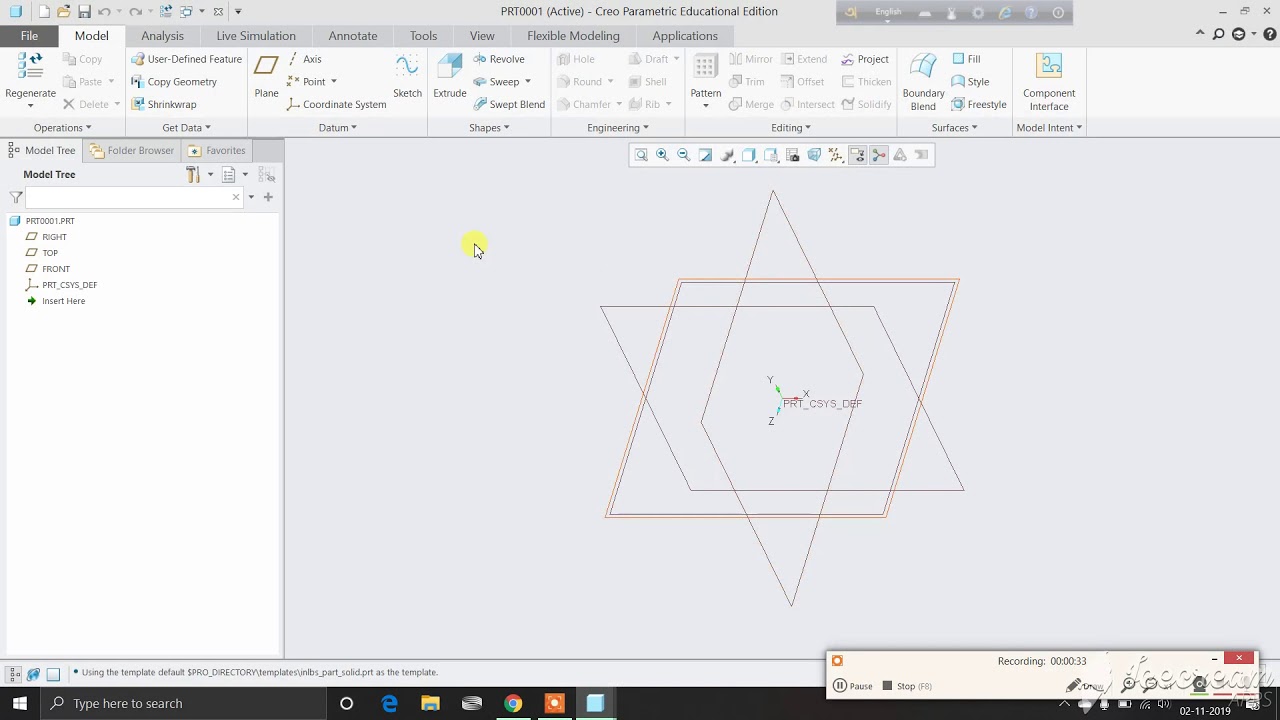Click the Windows Start button

click(19, 703)
